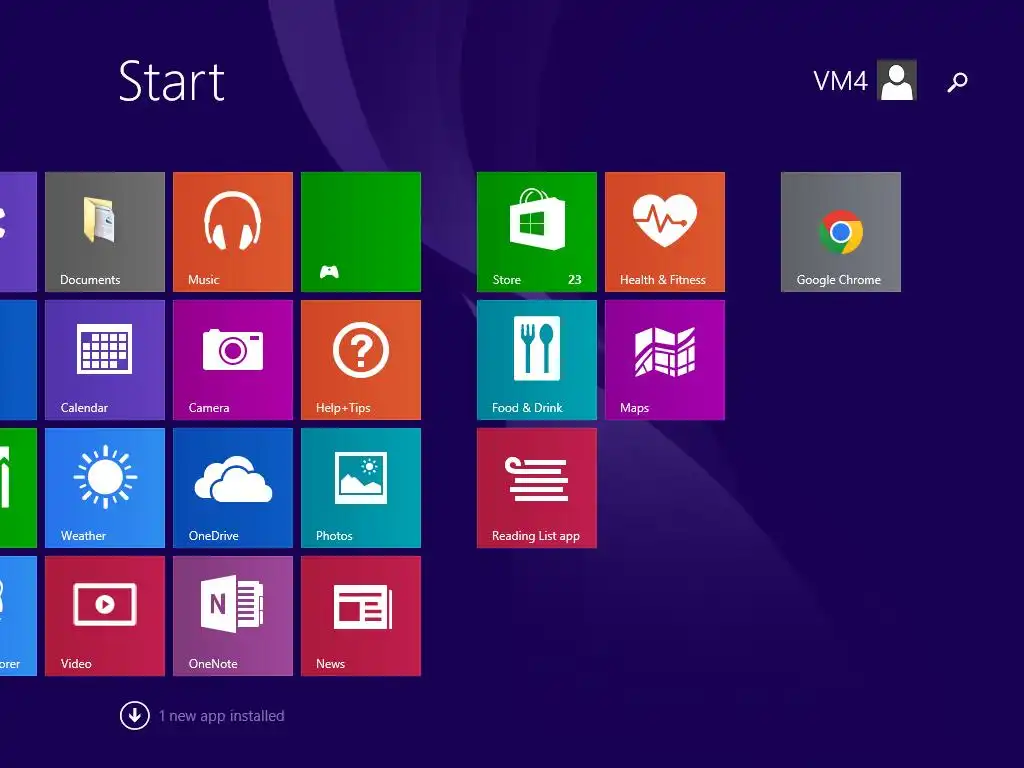This screenshot has height=768, width=1024.
Task: Click the down arrow to show all apps
Action: (x=135, y=715)
